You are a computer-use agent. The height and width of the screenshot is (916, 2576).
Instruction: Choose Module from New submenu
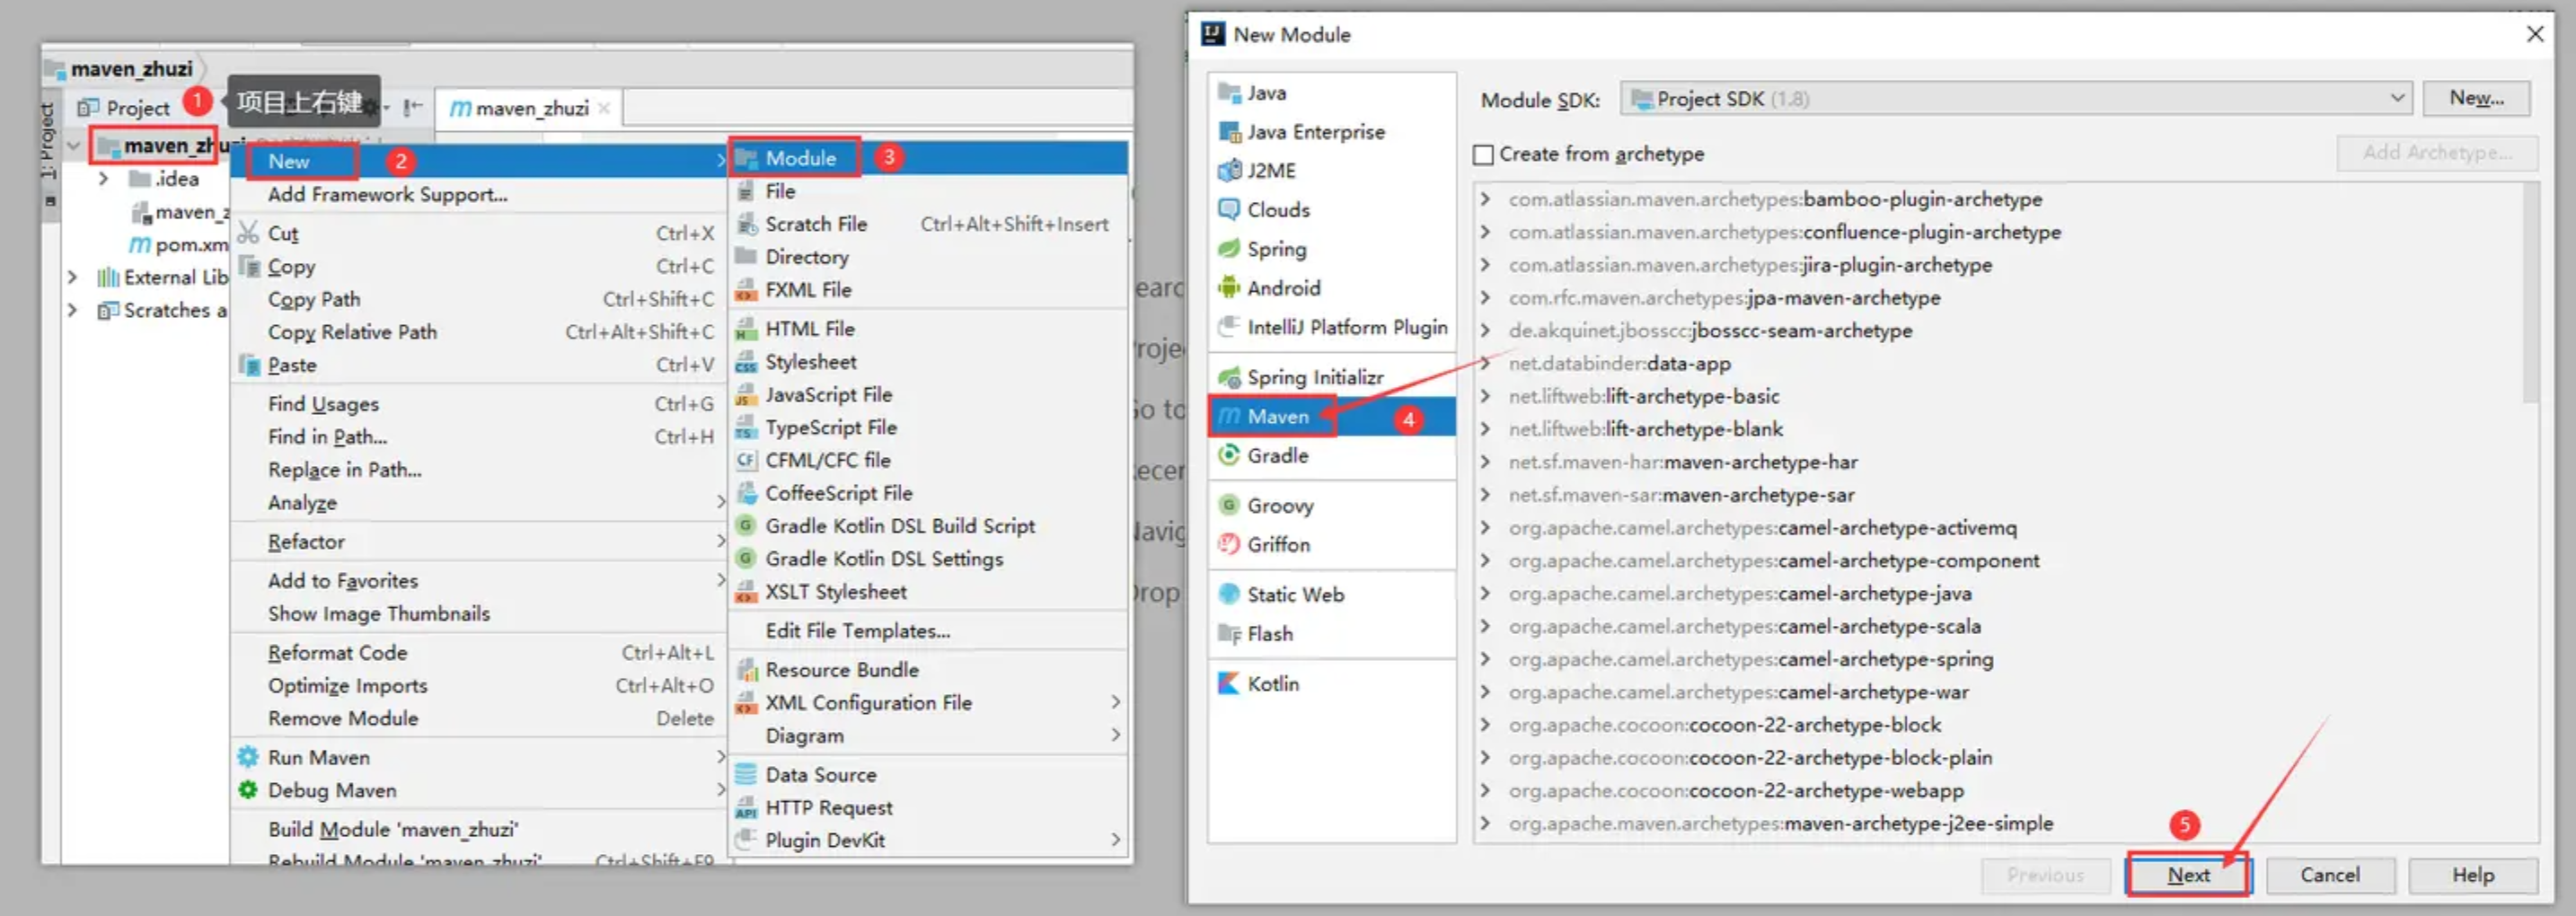pyautogui.click(x=929, y=158)
